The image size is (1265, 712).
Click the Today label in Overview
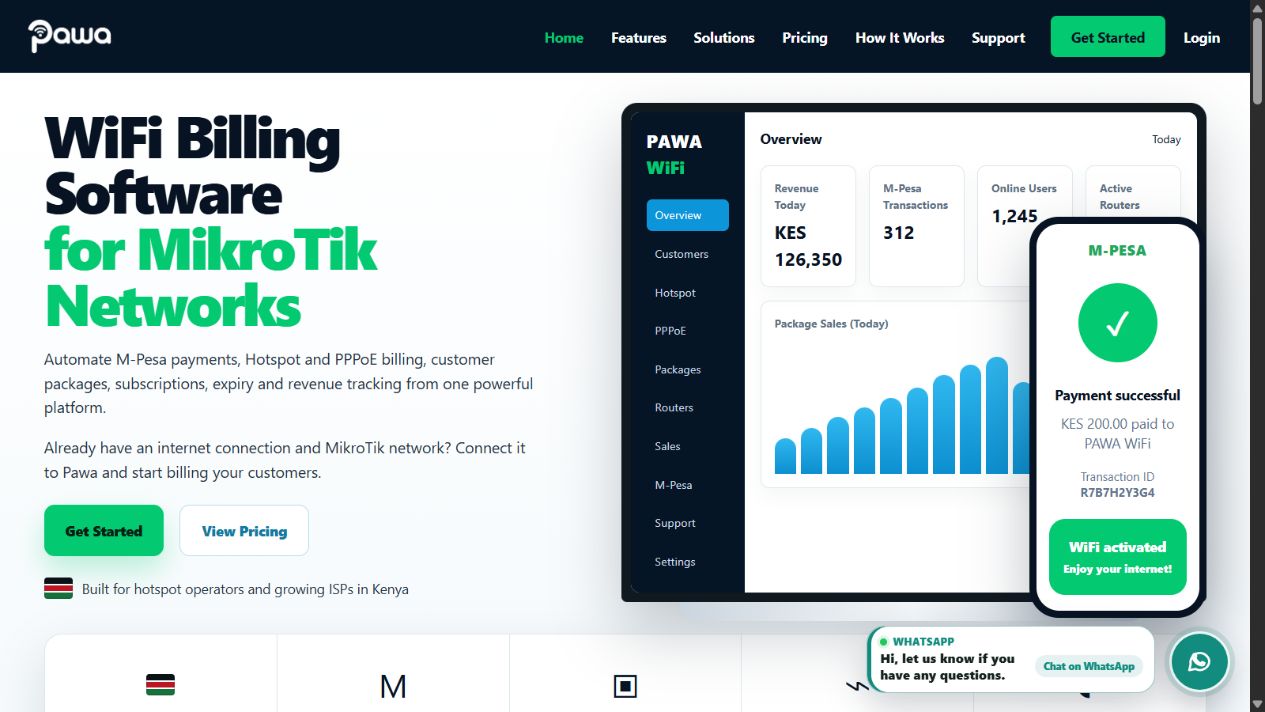1166,140
